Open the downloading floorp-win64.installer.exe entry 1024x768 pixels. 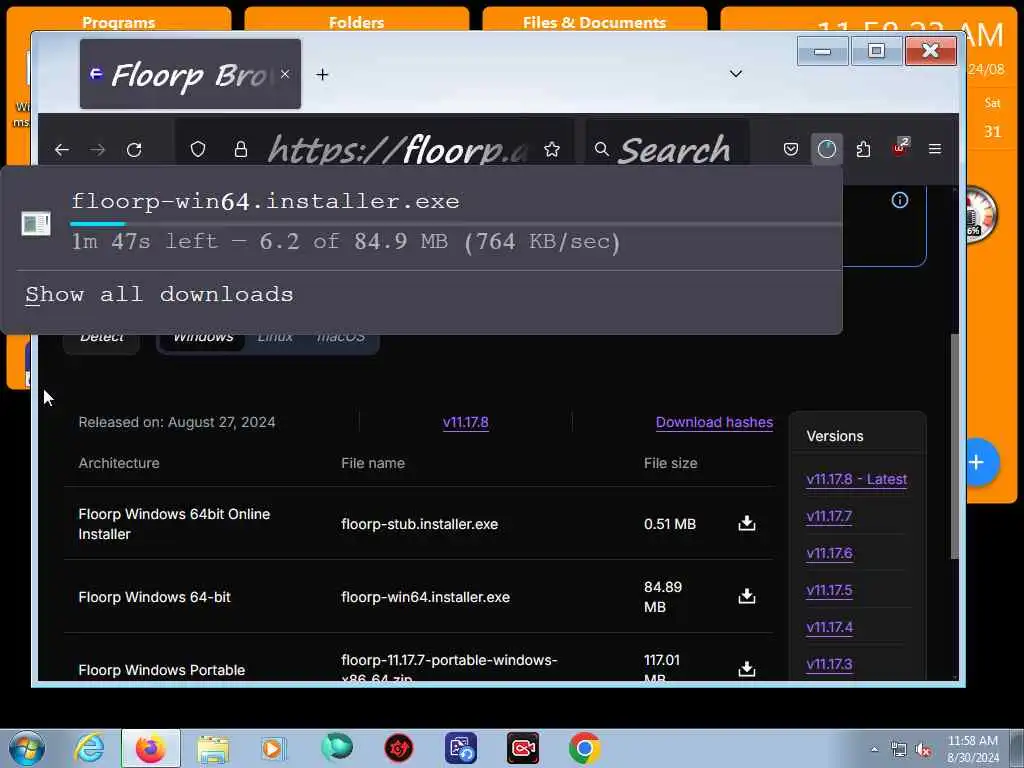[421, 222]
